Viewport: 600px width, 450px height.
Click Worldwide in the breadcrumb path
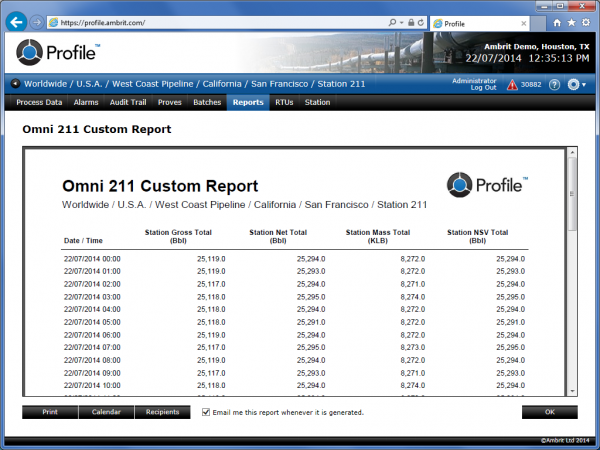click(45, 84)
